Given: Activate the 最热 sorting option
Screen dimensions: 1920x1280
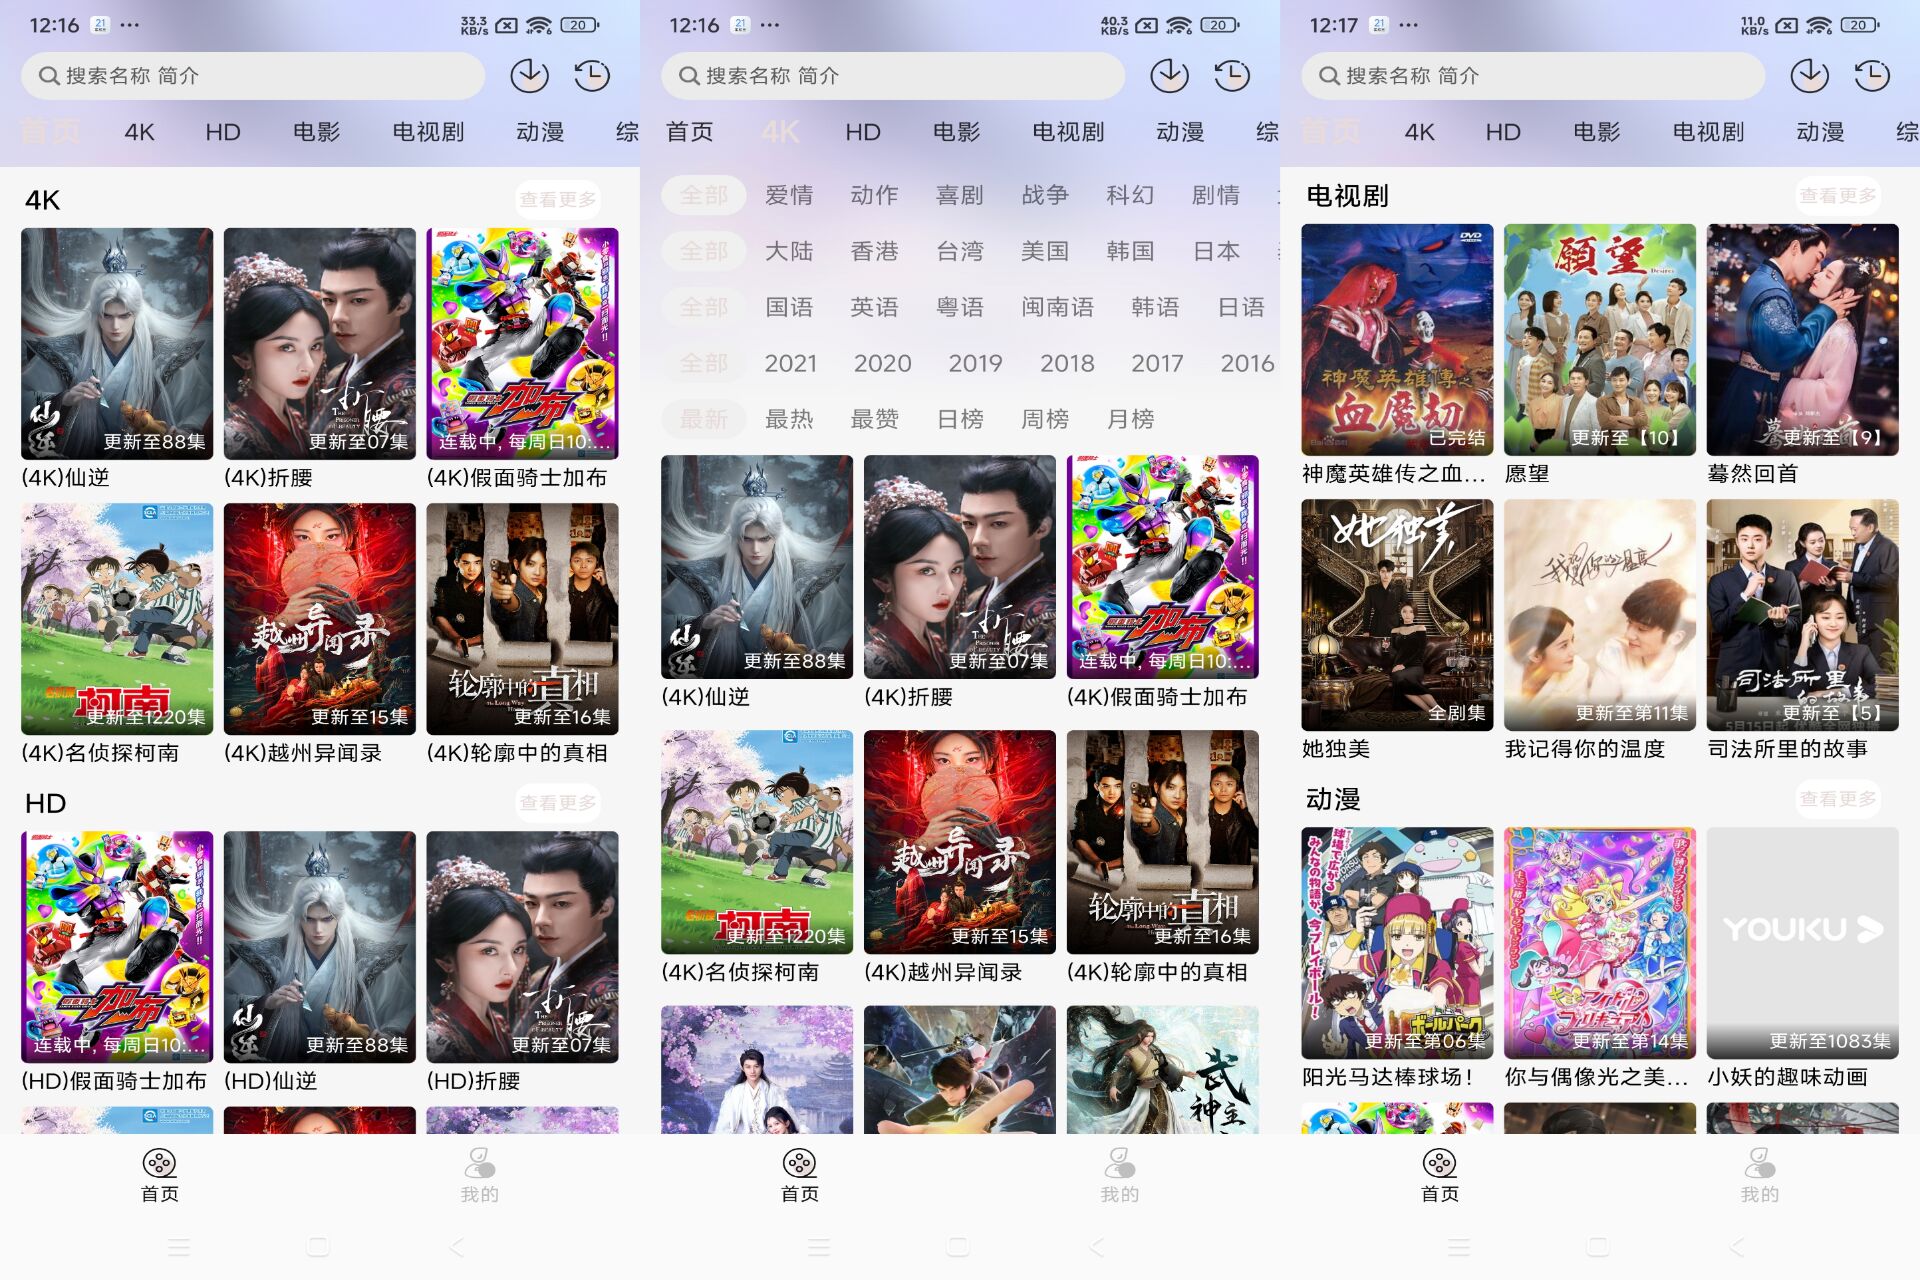Looking at the screenshot, I should (789, 419).
